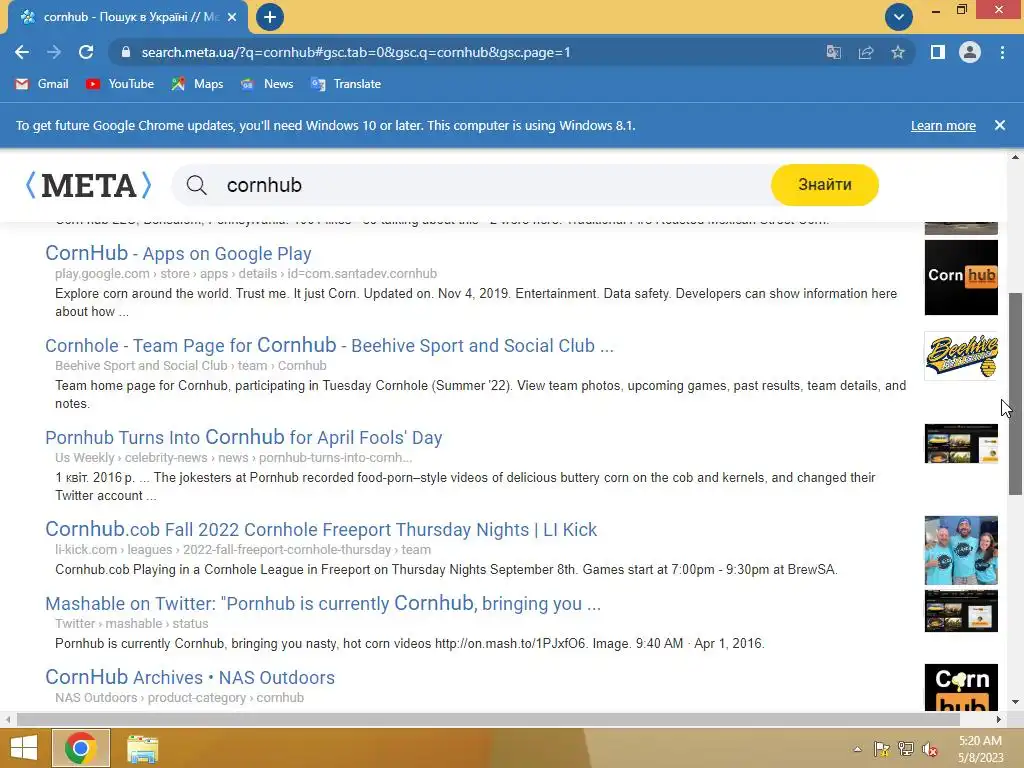
Task: Click the muted volume tray icon
Action: point(930,749)
